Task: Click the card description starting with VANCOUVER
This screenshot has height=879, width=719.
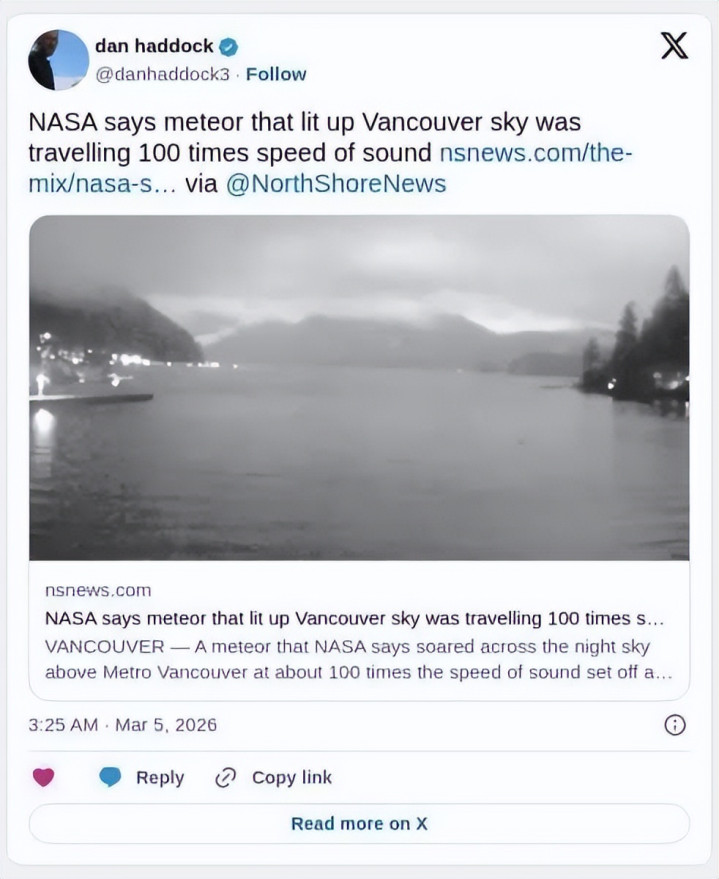Action: (x=358, y=659)
